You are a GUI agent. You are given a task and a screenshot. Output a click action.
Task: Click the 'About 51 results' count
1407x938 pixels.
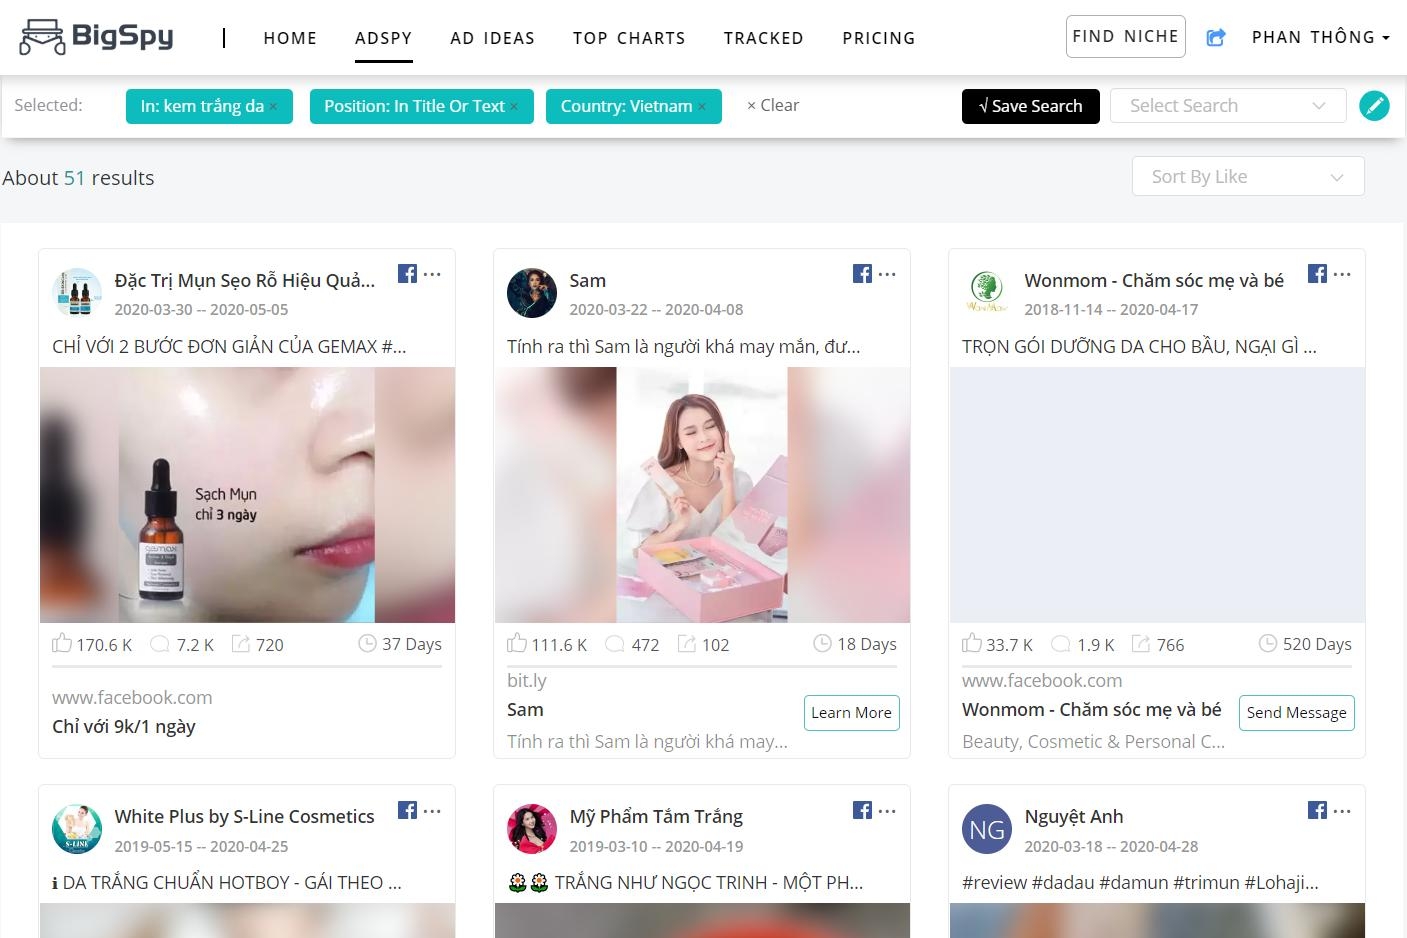point(78,178)
